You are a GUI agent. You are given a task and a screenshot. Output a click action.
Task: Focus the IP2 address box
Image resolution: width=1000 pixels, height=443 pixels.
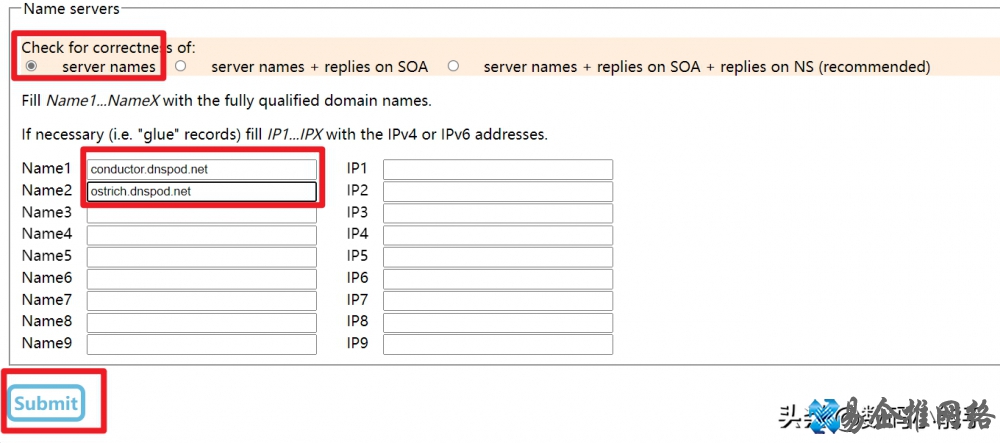point(498,192)
